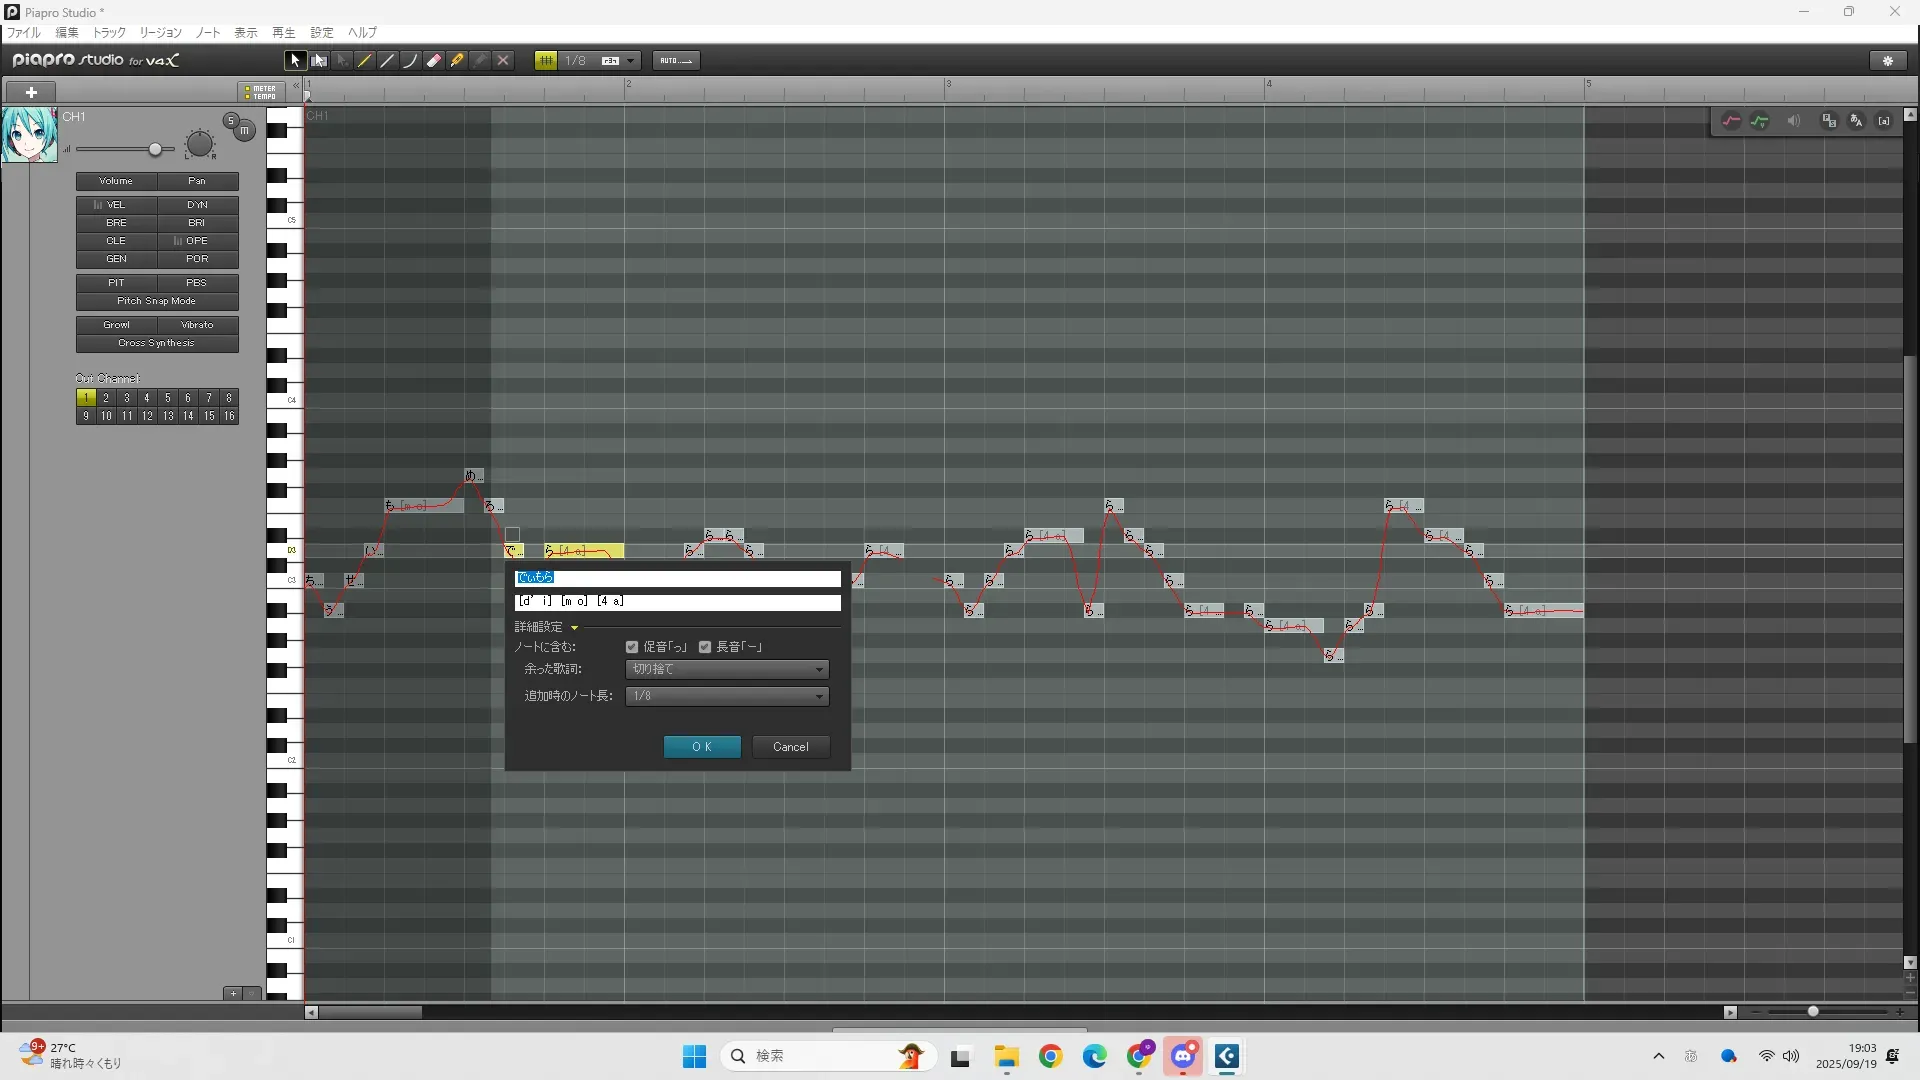Image resolution: width=1920 pixels, height=1080 pixels.
Task: Open the 再生 menu
Action: (284, 33)
